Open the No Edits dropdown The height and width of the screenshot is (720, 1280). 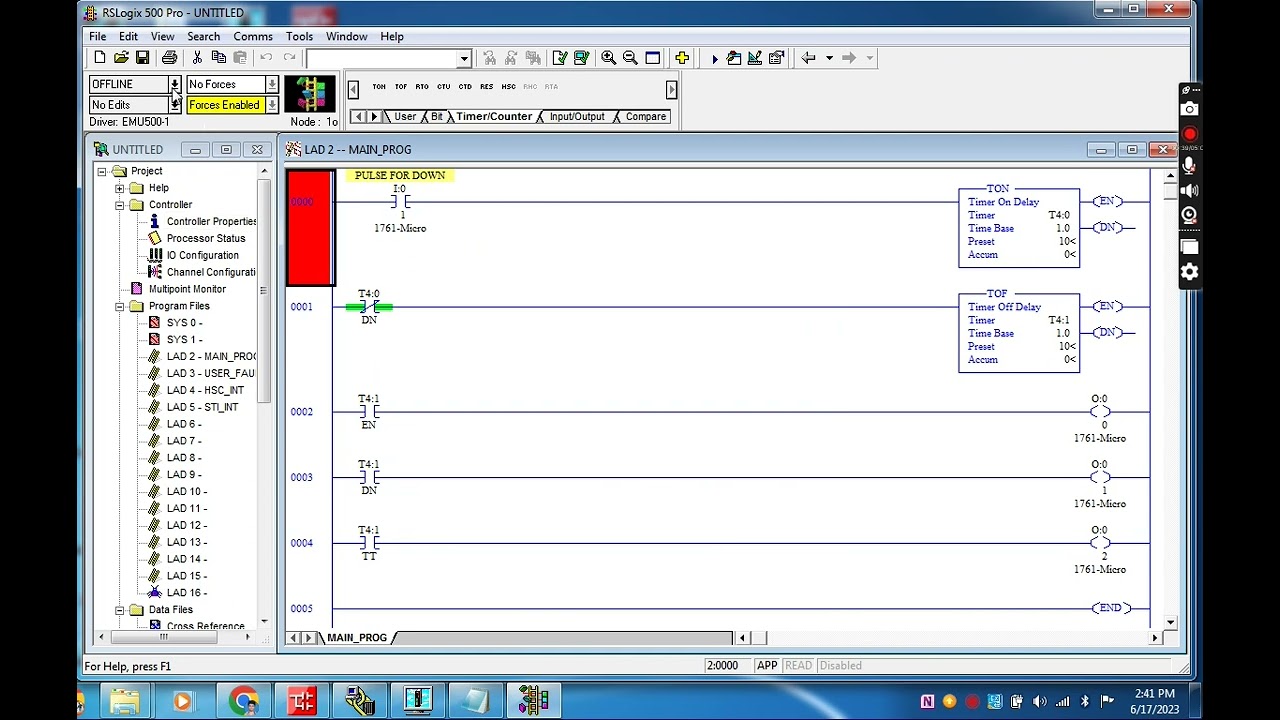(x=174, y=105)
